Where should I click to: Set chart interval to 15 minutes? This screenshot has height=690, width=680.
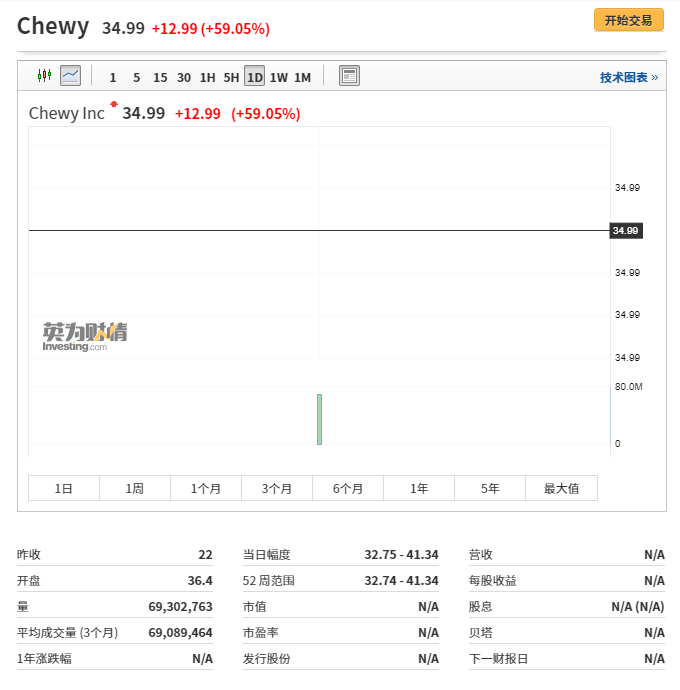click(160, 78)
